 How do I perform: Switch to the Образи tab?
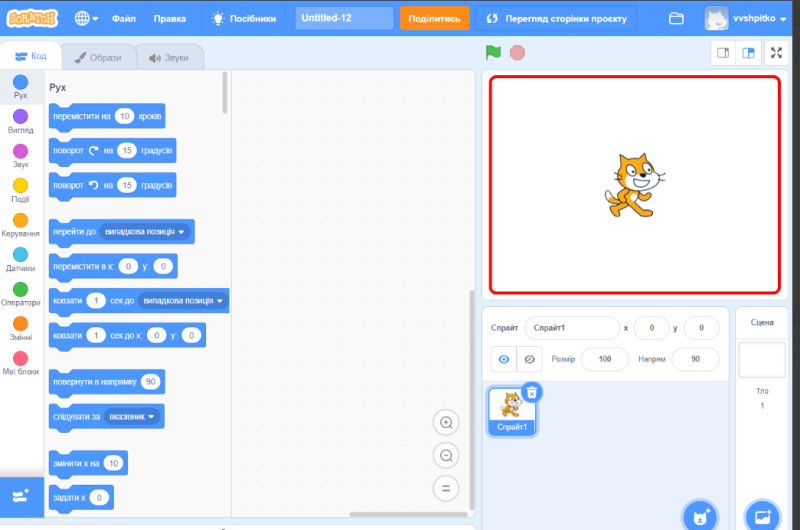pyautogui.click(x=99, y=57)
